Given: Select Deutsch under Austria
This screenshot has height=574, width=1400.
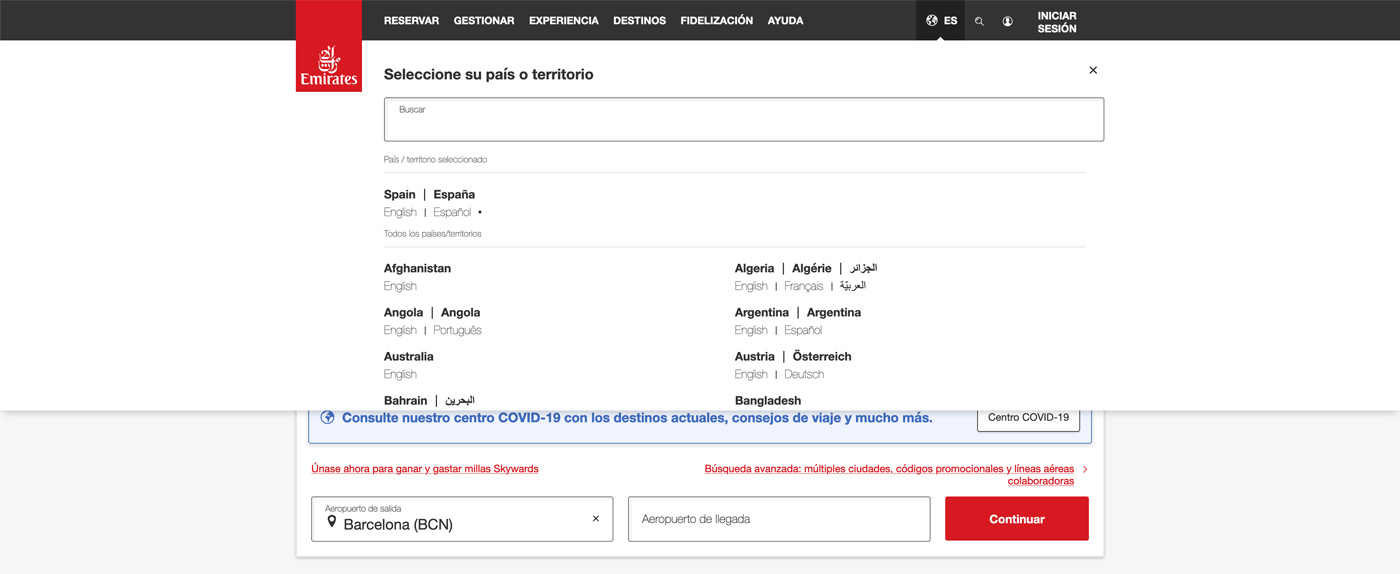Looking at the screenshot, I should click(804, 374).
